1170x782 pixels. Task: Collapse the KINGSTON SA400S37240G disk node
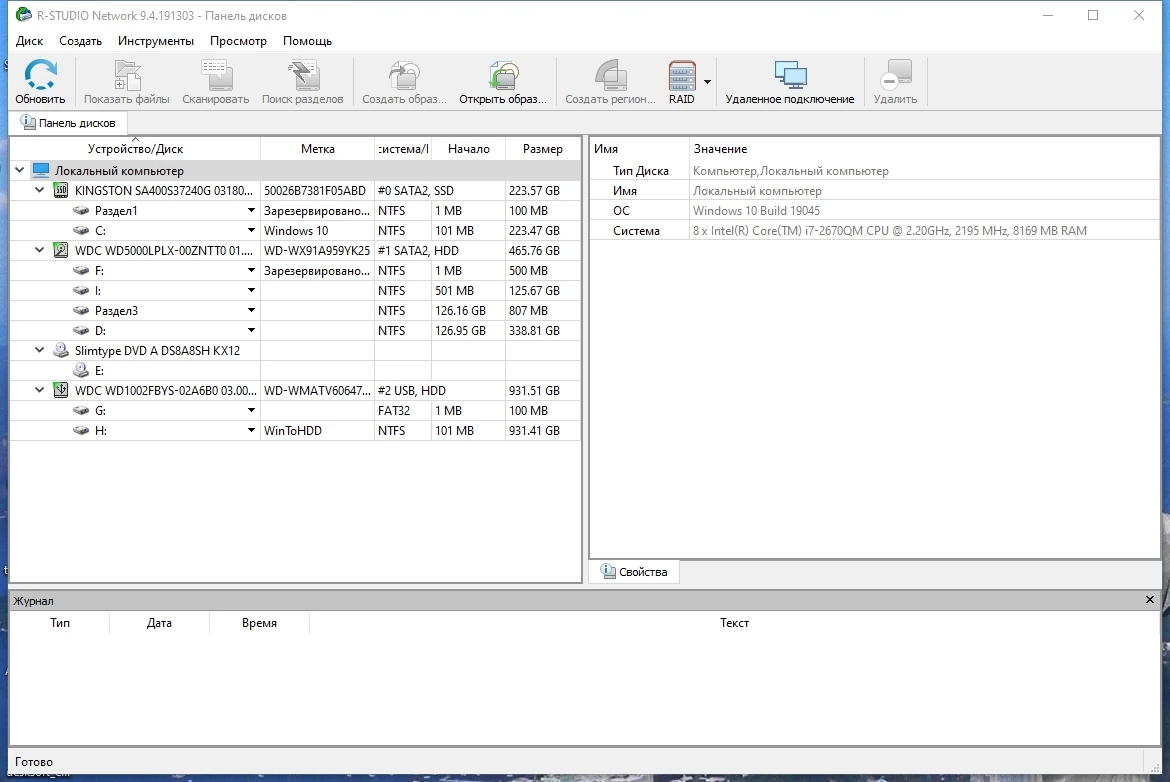[x=40, y=190]
